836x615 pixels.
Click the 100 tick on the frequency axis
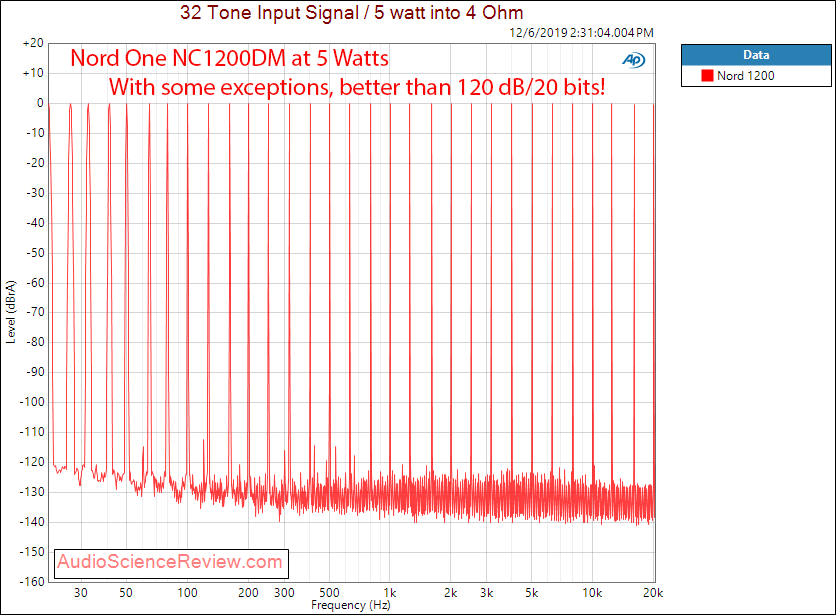coord(187,593)
